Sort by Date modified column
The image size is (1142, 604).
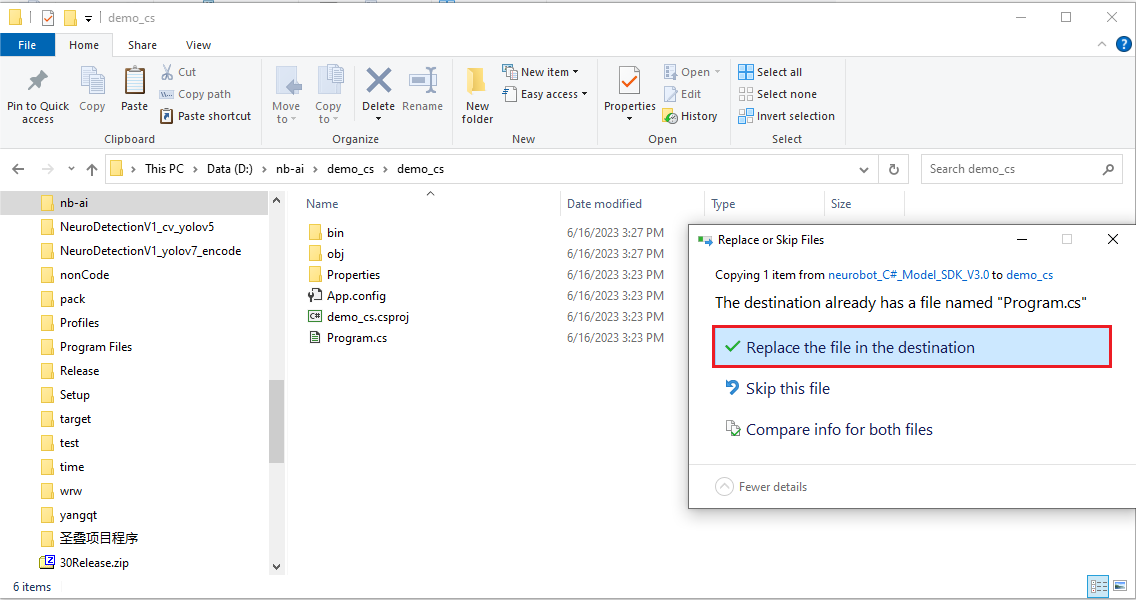[x=605, y=204]
